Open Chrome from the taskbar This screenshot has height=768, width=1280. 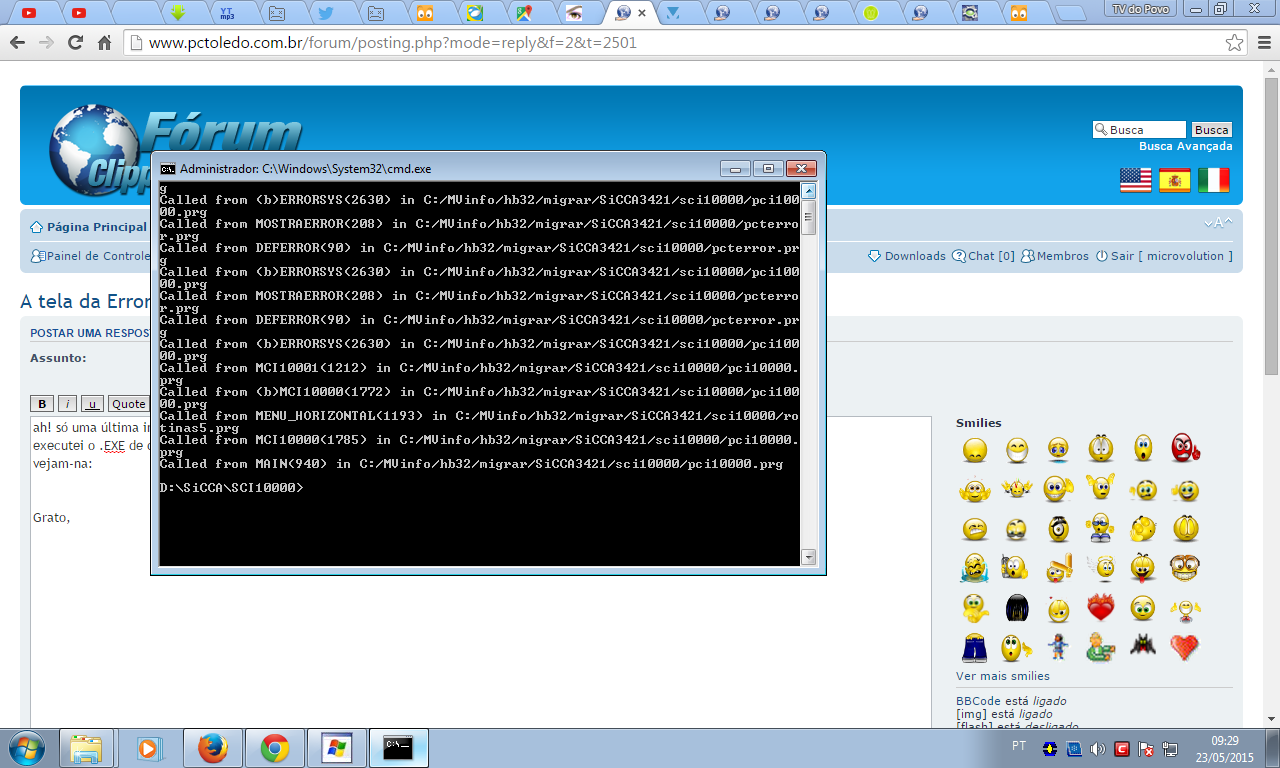(x=274, y=748)
